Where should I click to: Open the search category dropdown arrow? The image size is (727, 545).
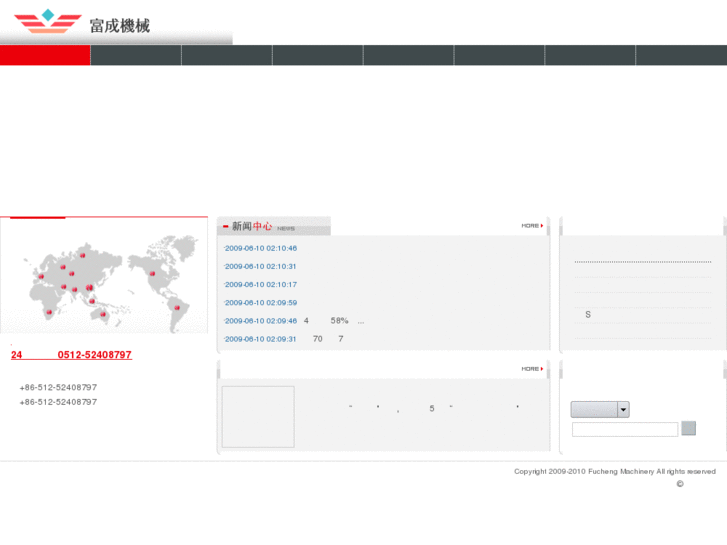[x=623, y=410]
